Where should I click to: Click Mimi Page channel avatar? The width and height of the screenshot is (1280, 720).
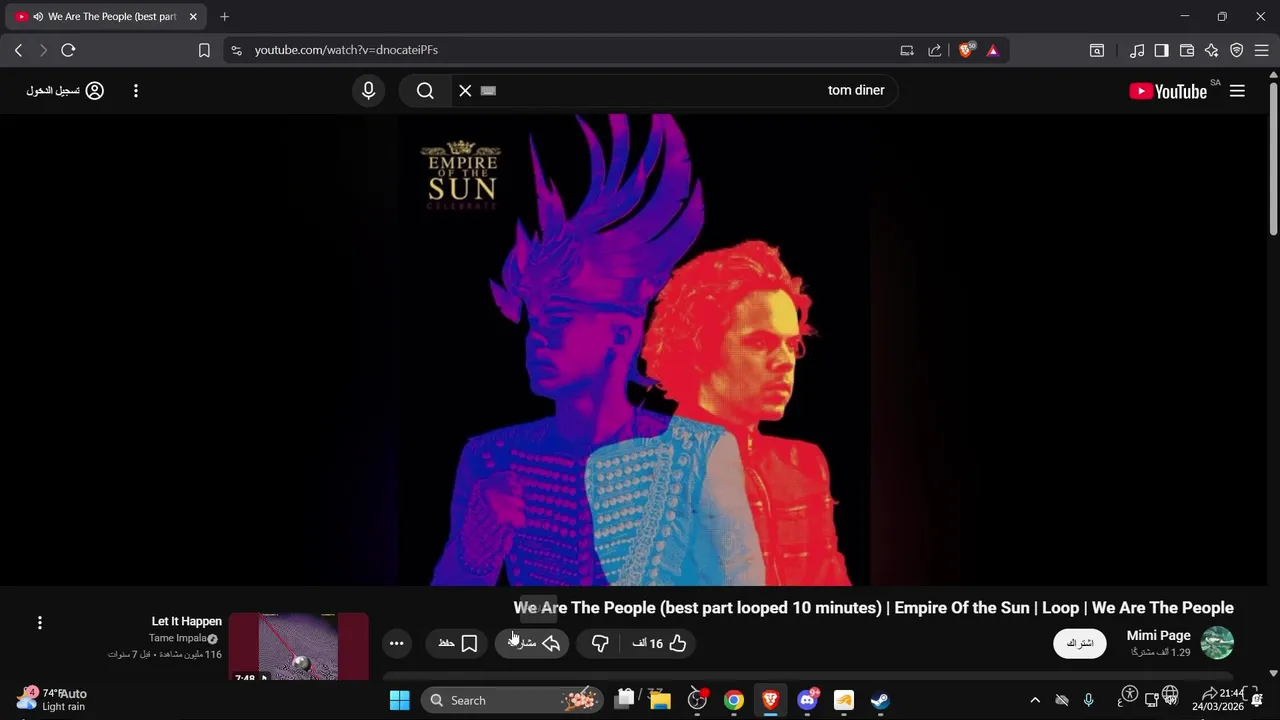tap(1217, 643)
